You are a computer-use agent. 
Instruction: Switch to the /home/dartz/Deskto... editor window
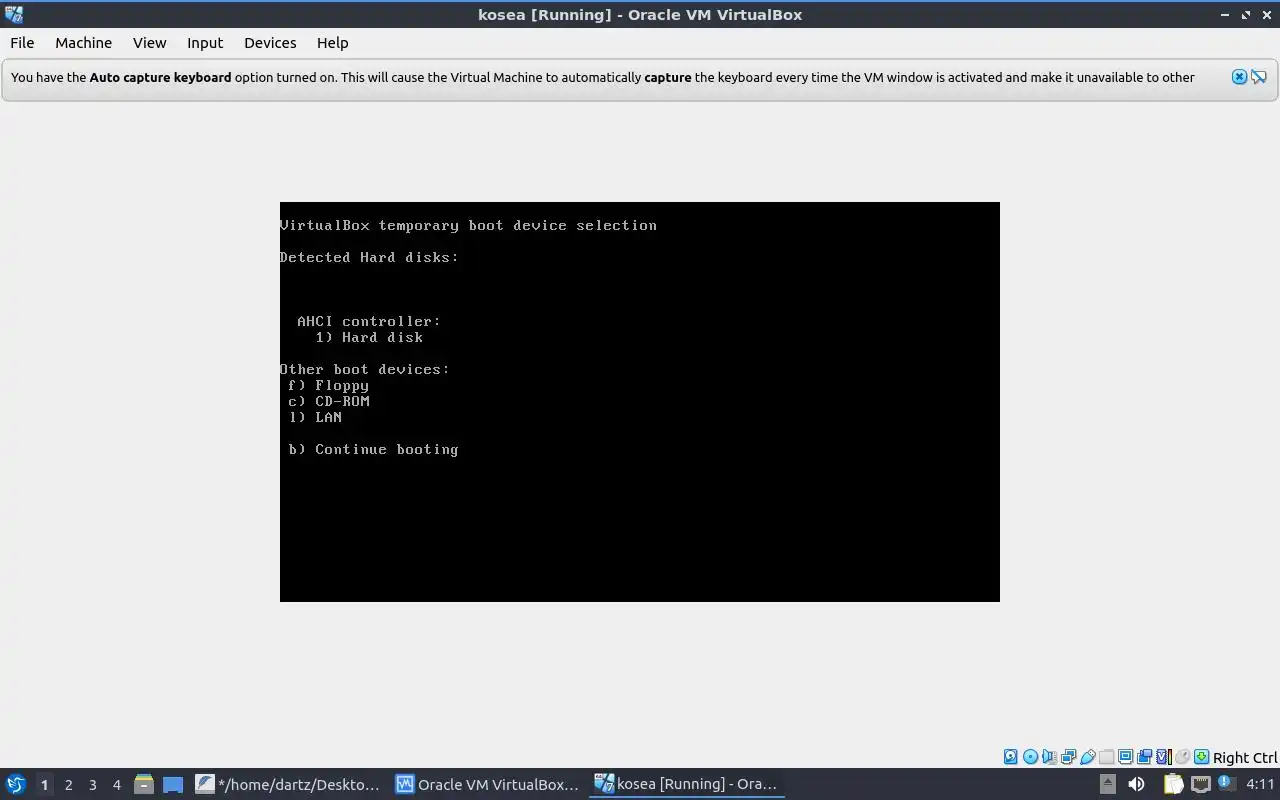[288, 784]
